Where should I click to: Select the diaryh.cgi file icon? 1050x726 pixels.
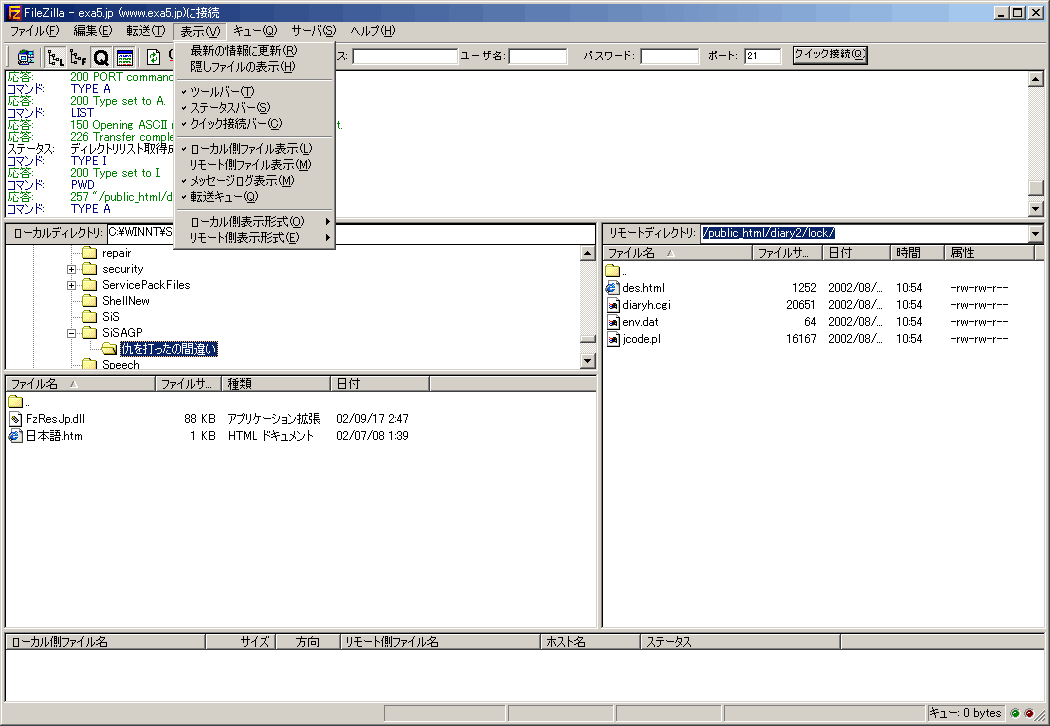612,305
